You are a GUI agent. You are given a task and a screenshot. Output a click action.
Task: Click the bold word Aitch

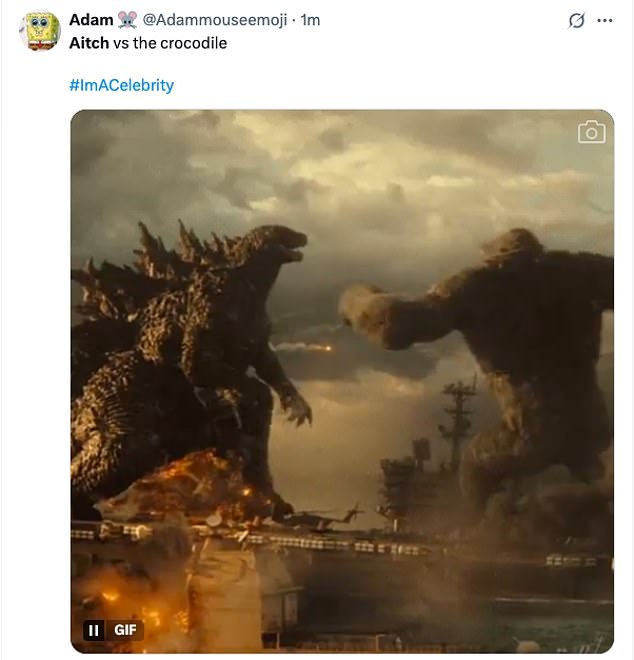point(89,43)
